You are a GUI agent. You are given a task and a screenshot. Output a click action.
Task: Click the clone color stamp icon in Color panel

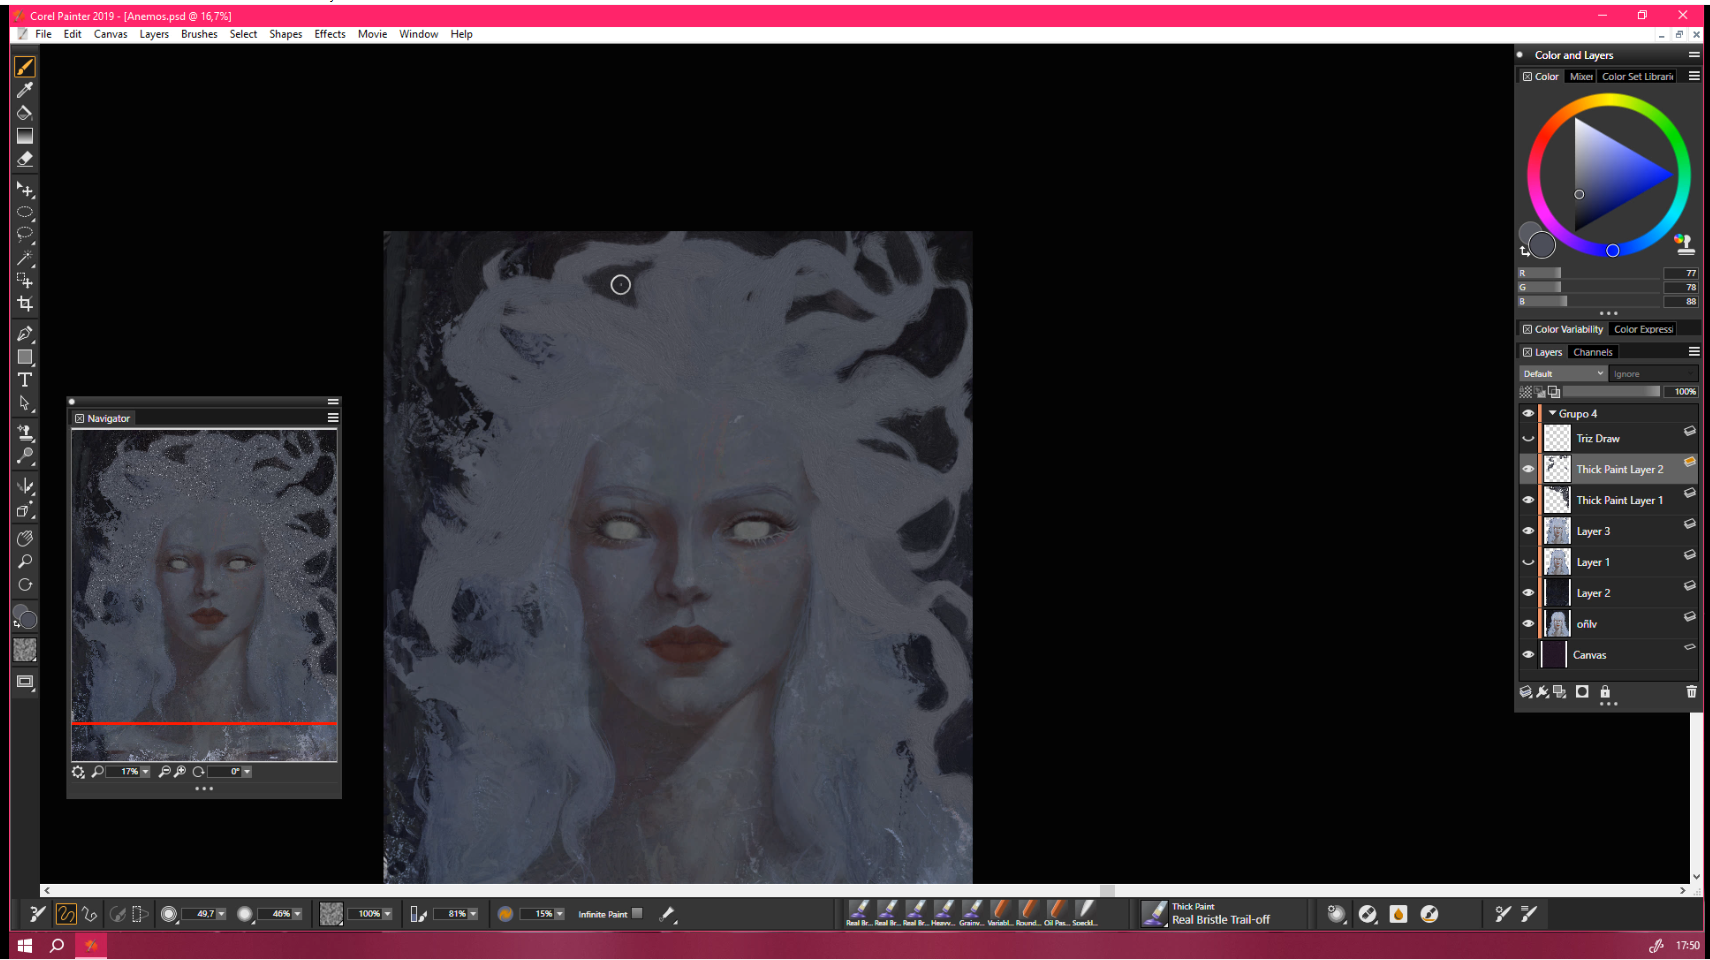[x=1683, y=243]
